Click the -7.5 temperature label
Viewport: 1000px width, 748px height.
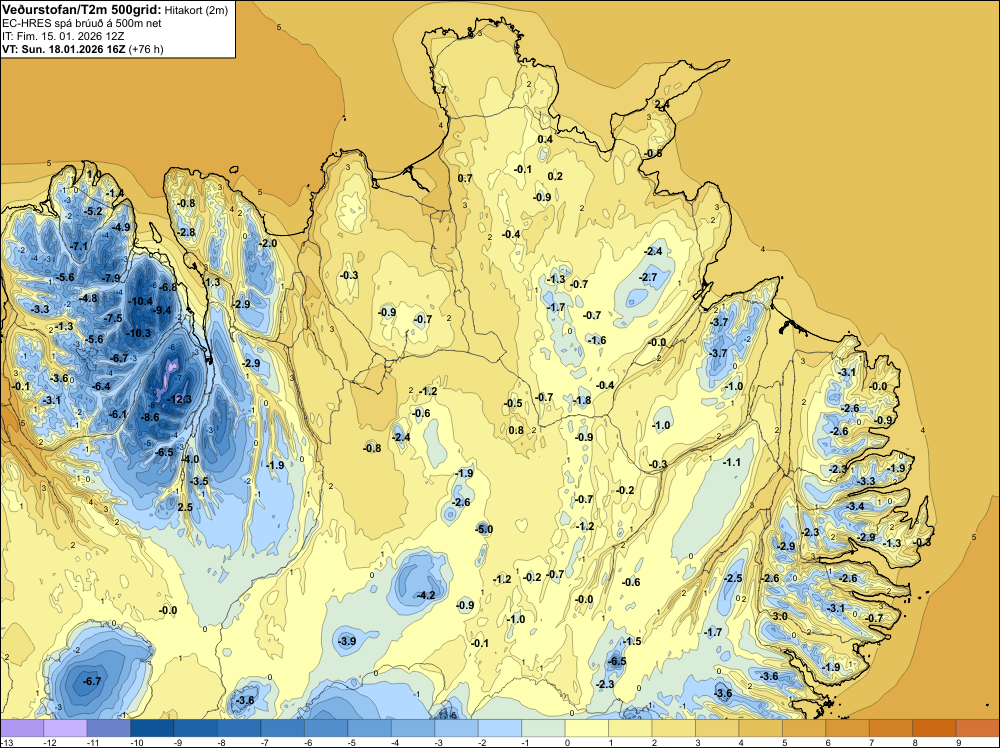[x=113, y=318]
